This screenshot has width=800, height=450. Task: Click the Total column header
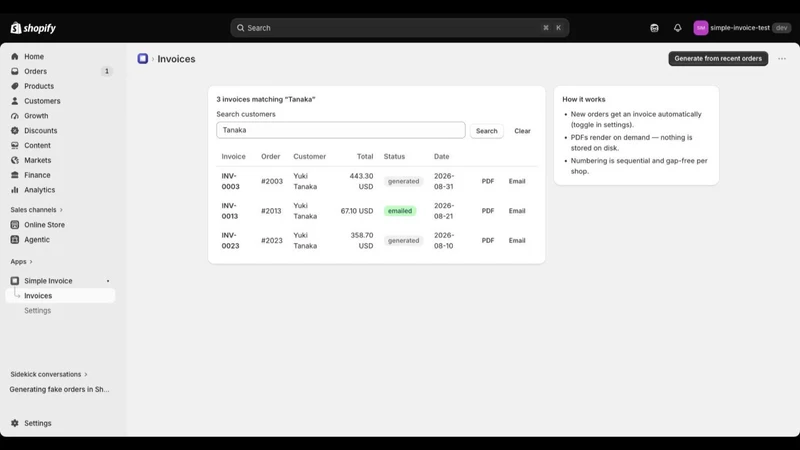pos(365,157)
